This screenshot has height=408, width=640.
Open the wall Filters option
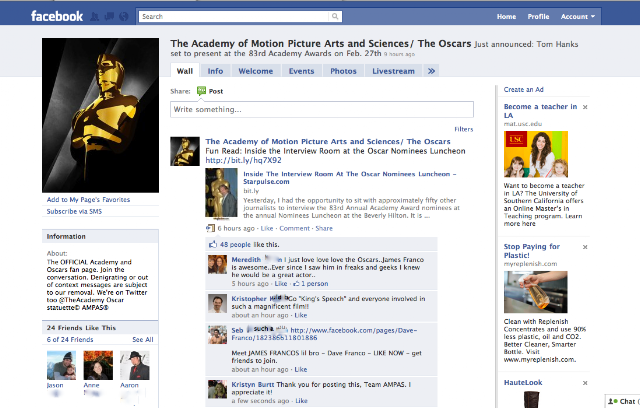464,129
